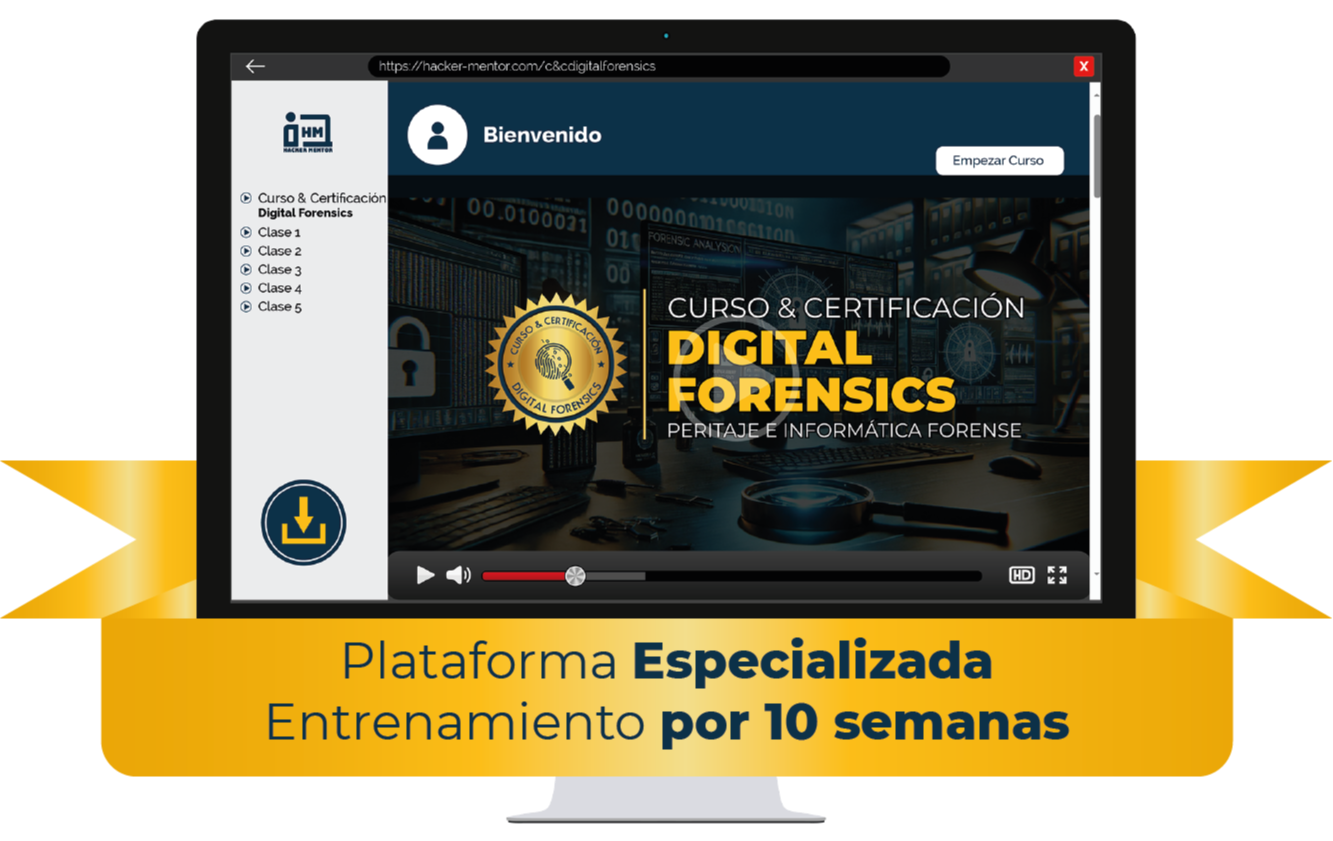Image resolution: width=1333 pixels, height=841 pixels.
Task: Select Clase 1 in the sidebar
Action: coord(271,232)
